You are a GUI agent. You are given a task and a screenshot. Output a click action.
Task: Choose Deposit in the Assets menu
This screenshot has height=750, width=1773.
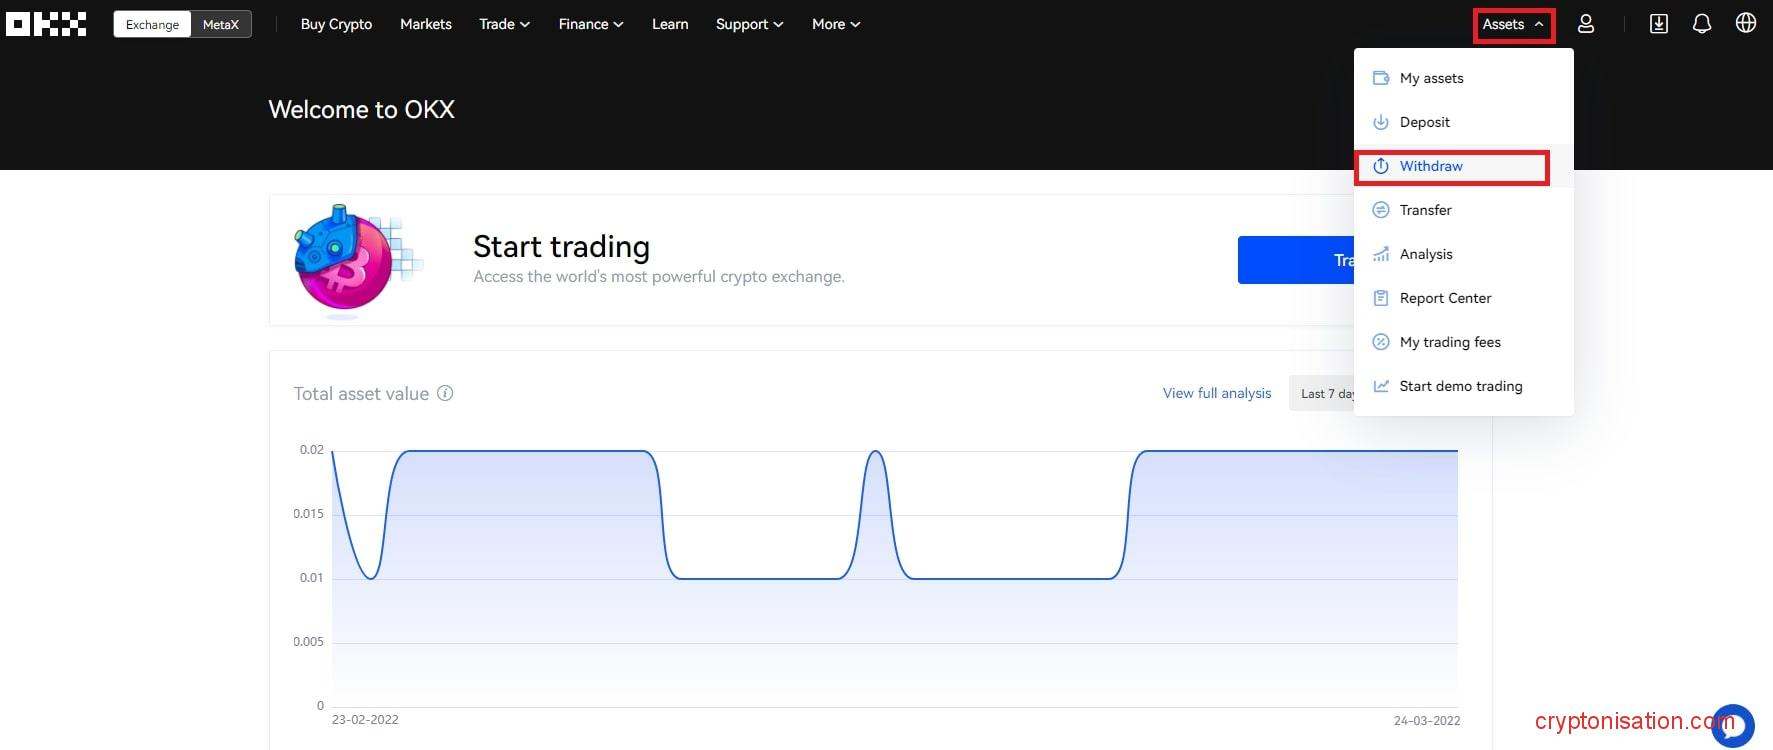(x=1424, y=122)
